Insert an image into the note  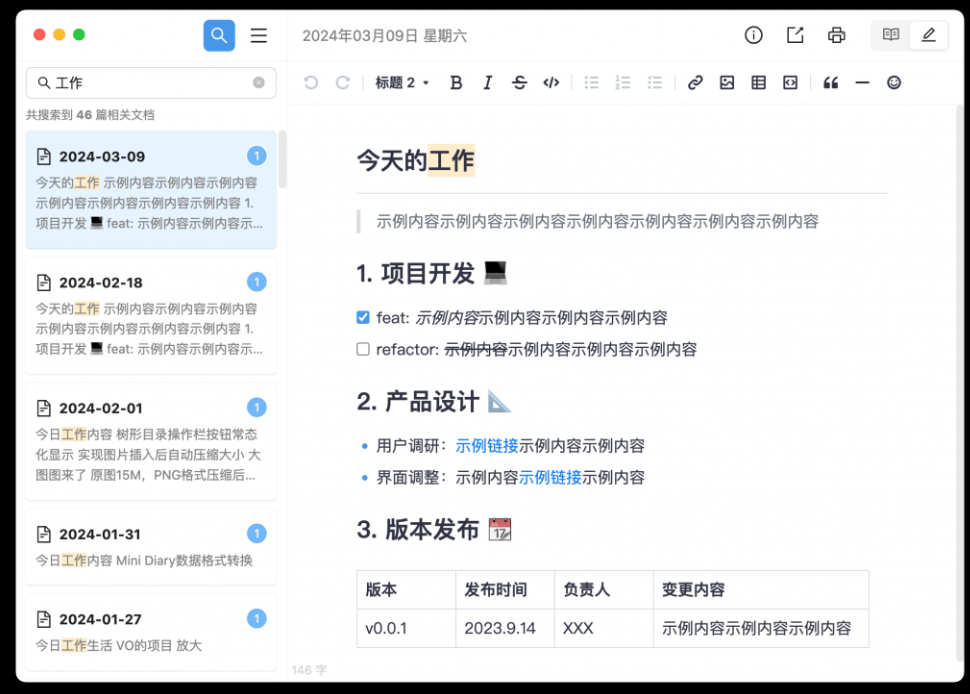coord(726,82)
